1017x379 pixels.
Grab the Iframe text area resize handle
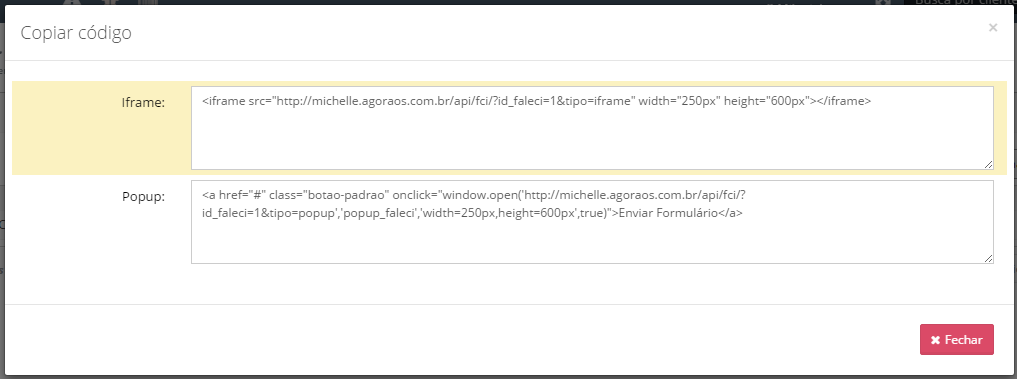tap(988, 165)
